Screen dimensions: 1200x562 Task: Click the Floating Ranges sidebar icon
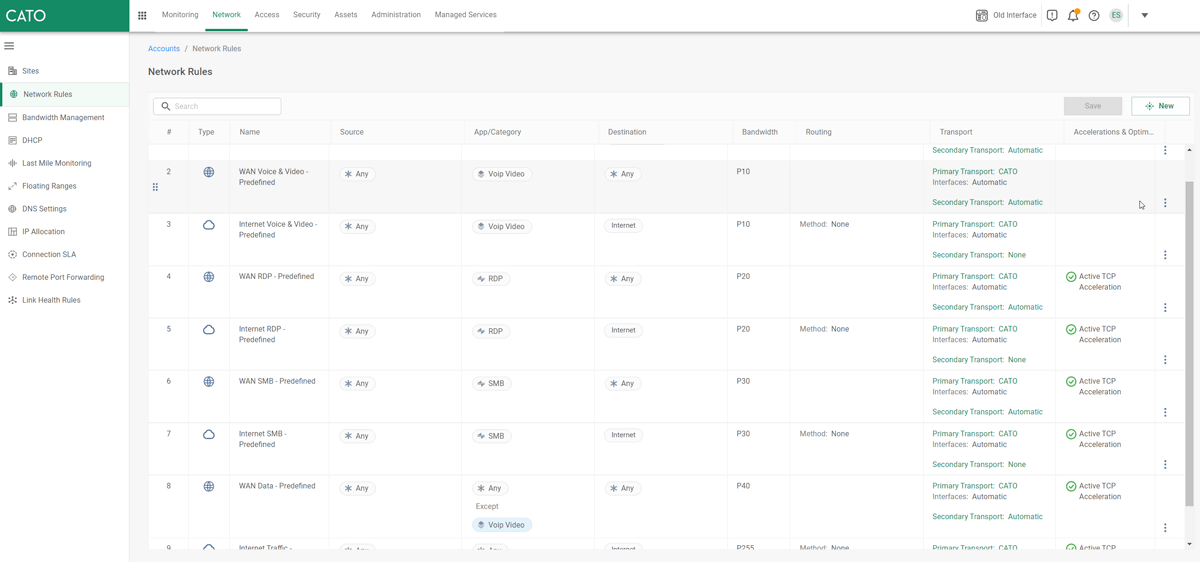12,186
